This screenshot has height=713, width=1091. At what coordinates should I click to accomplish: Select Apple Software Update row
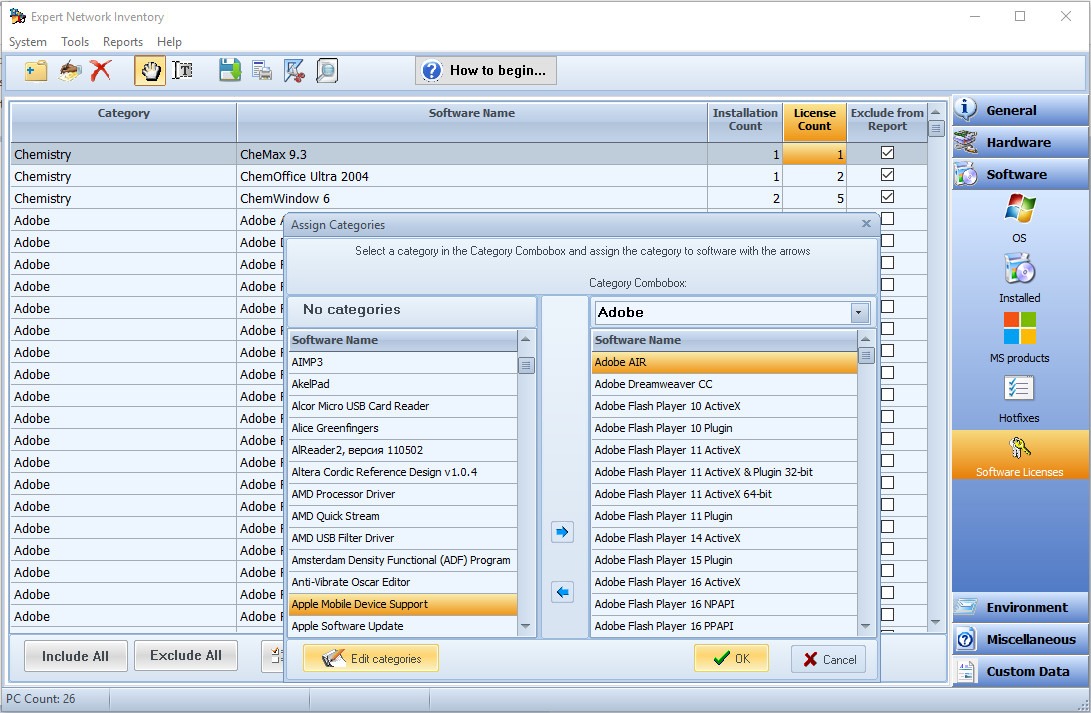(x=403, y=626)
